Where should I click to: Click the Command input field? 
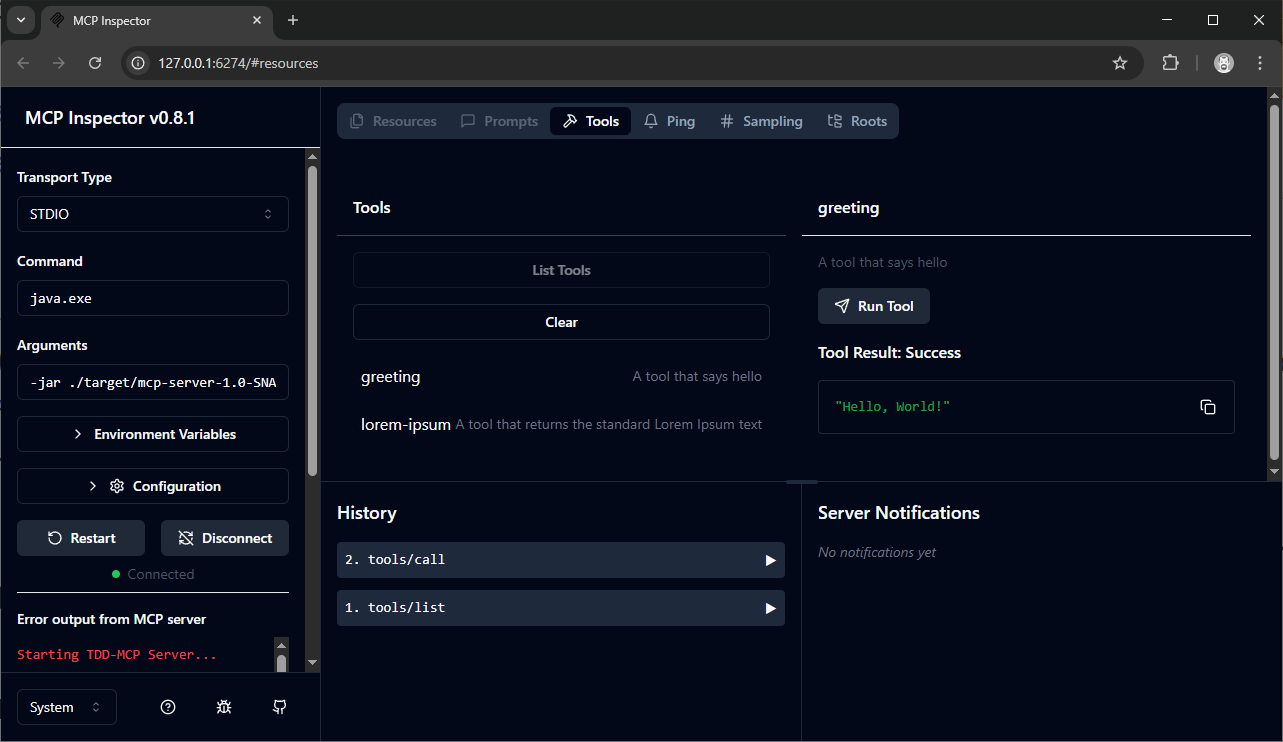153,298
